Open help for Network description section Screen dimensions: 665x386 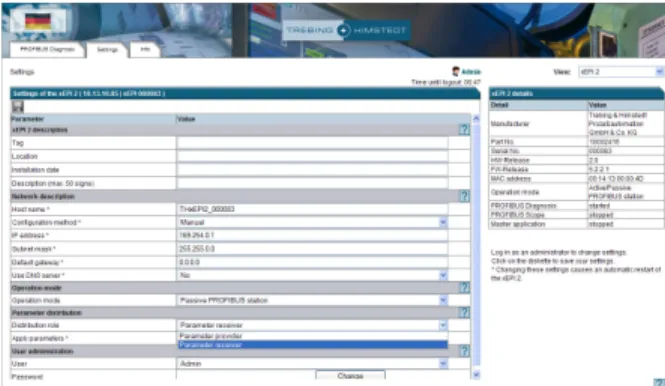pyautogui.click(x=464, y=196)
